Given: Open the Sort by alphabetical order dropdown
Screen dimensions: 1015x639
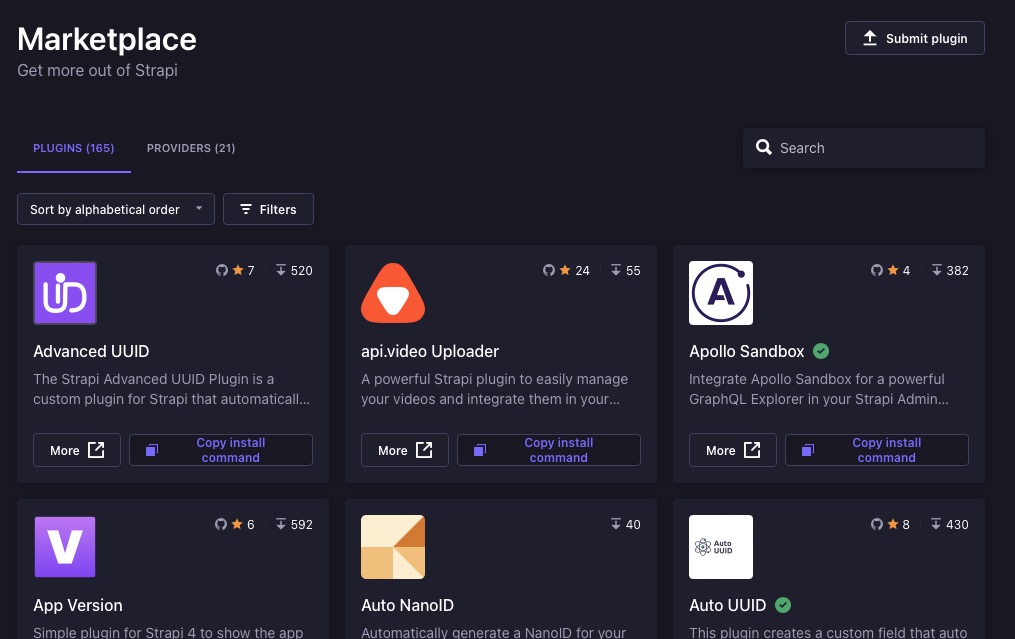Looking at the screenshot, I should (x=115, y=209).
